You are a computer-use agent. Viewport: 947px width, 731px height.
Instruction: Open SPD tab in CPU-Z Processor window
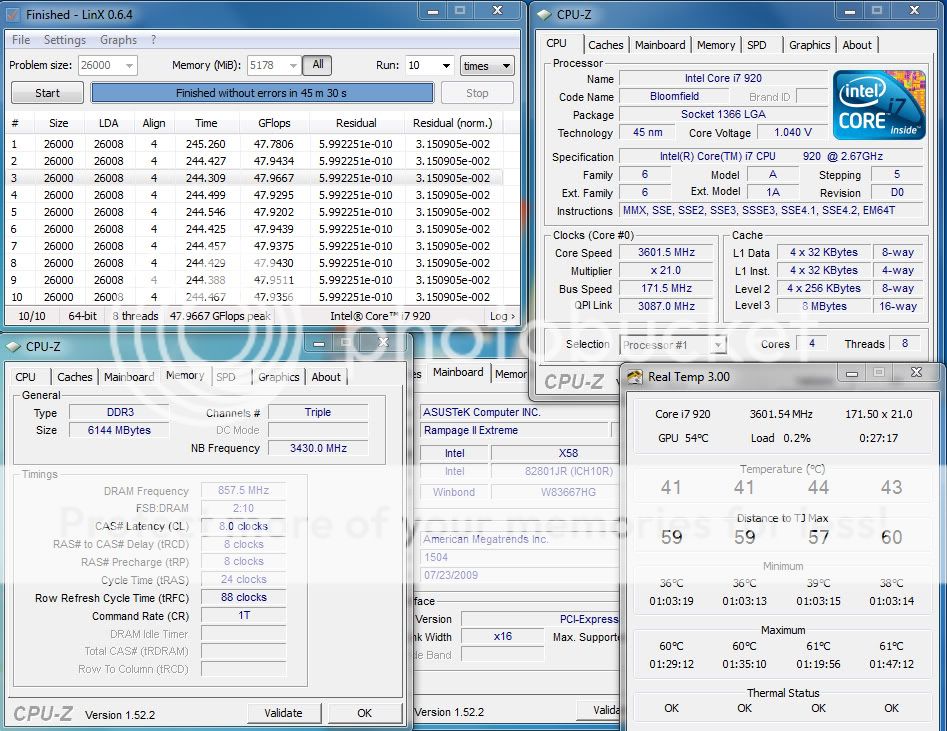[x=757, y=45]
